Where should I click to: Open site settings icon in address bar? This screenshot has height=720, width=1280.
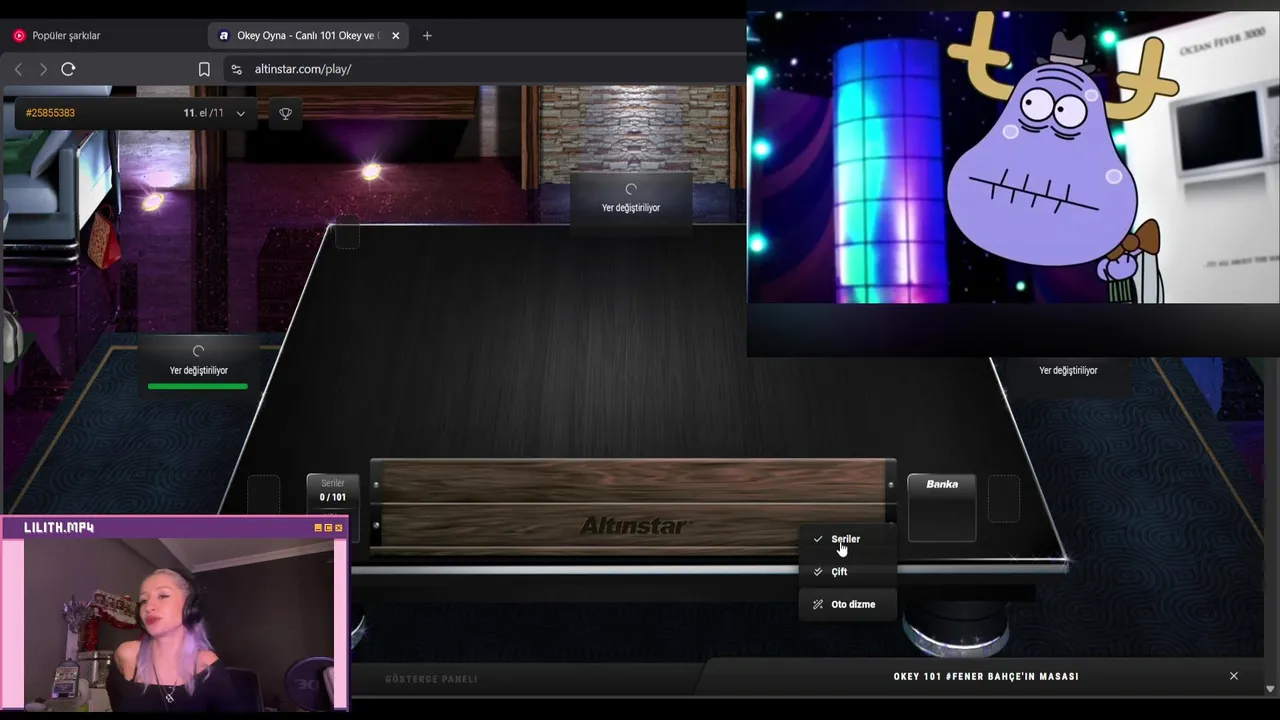tap(236, 69)
